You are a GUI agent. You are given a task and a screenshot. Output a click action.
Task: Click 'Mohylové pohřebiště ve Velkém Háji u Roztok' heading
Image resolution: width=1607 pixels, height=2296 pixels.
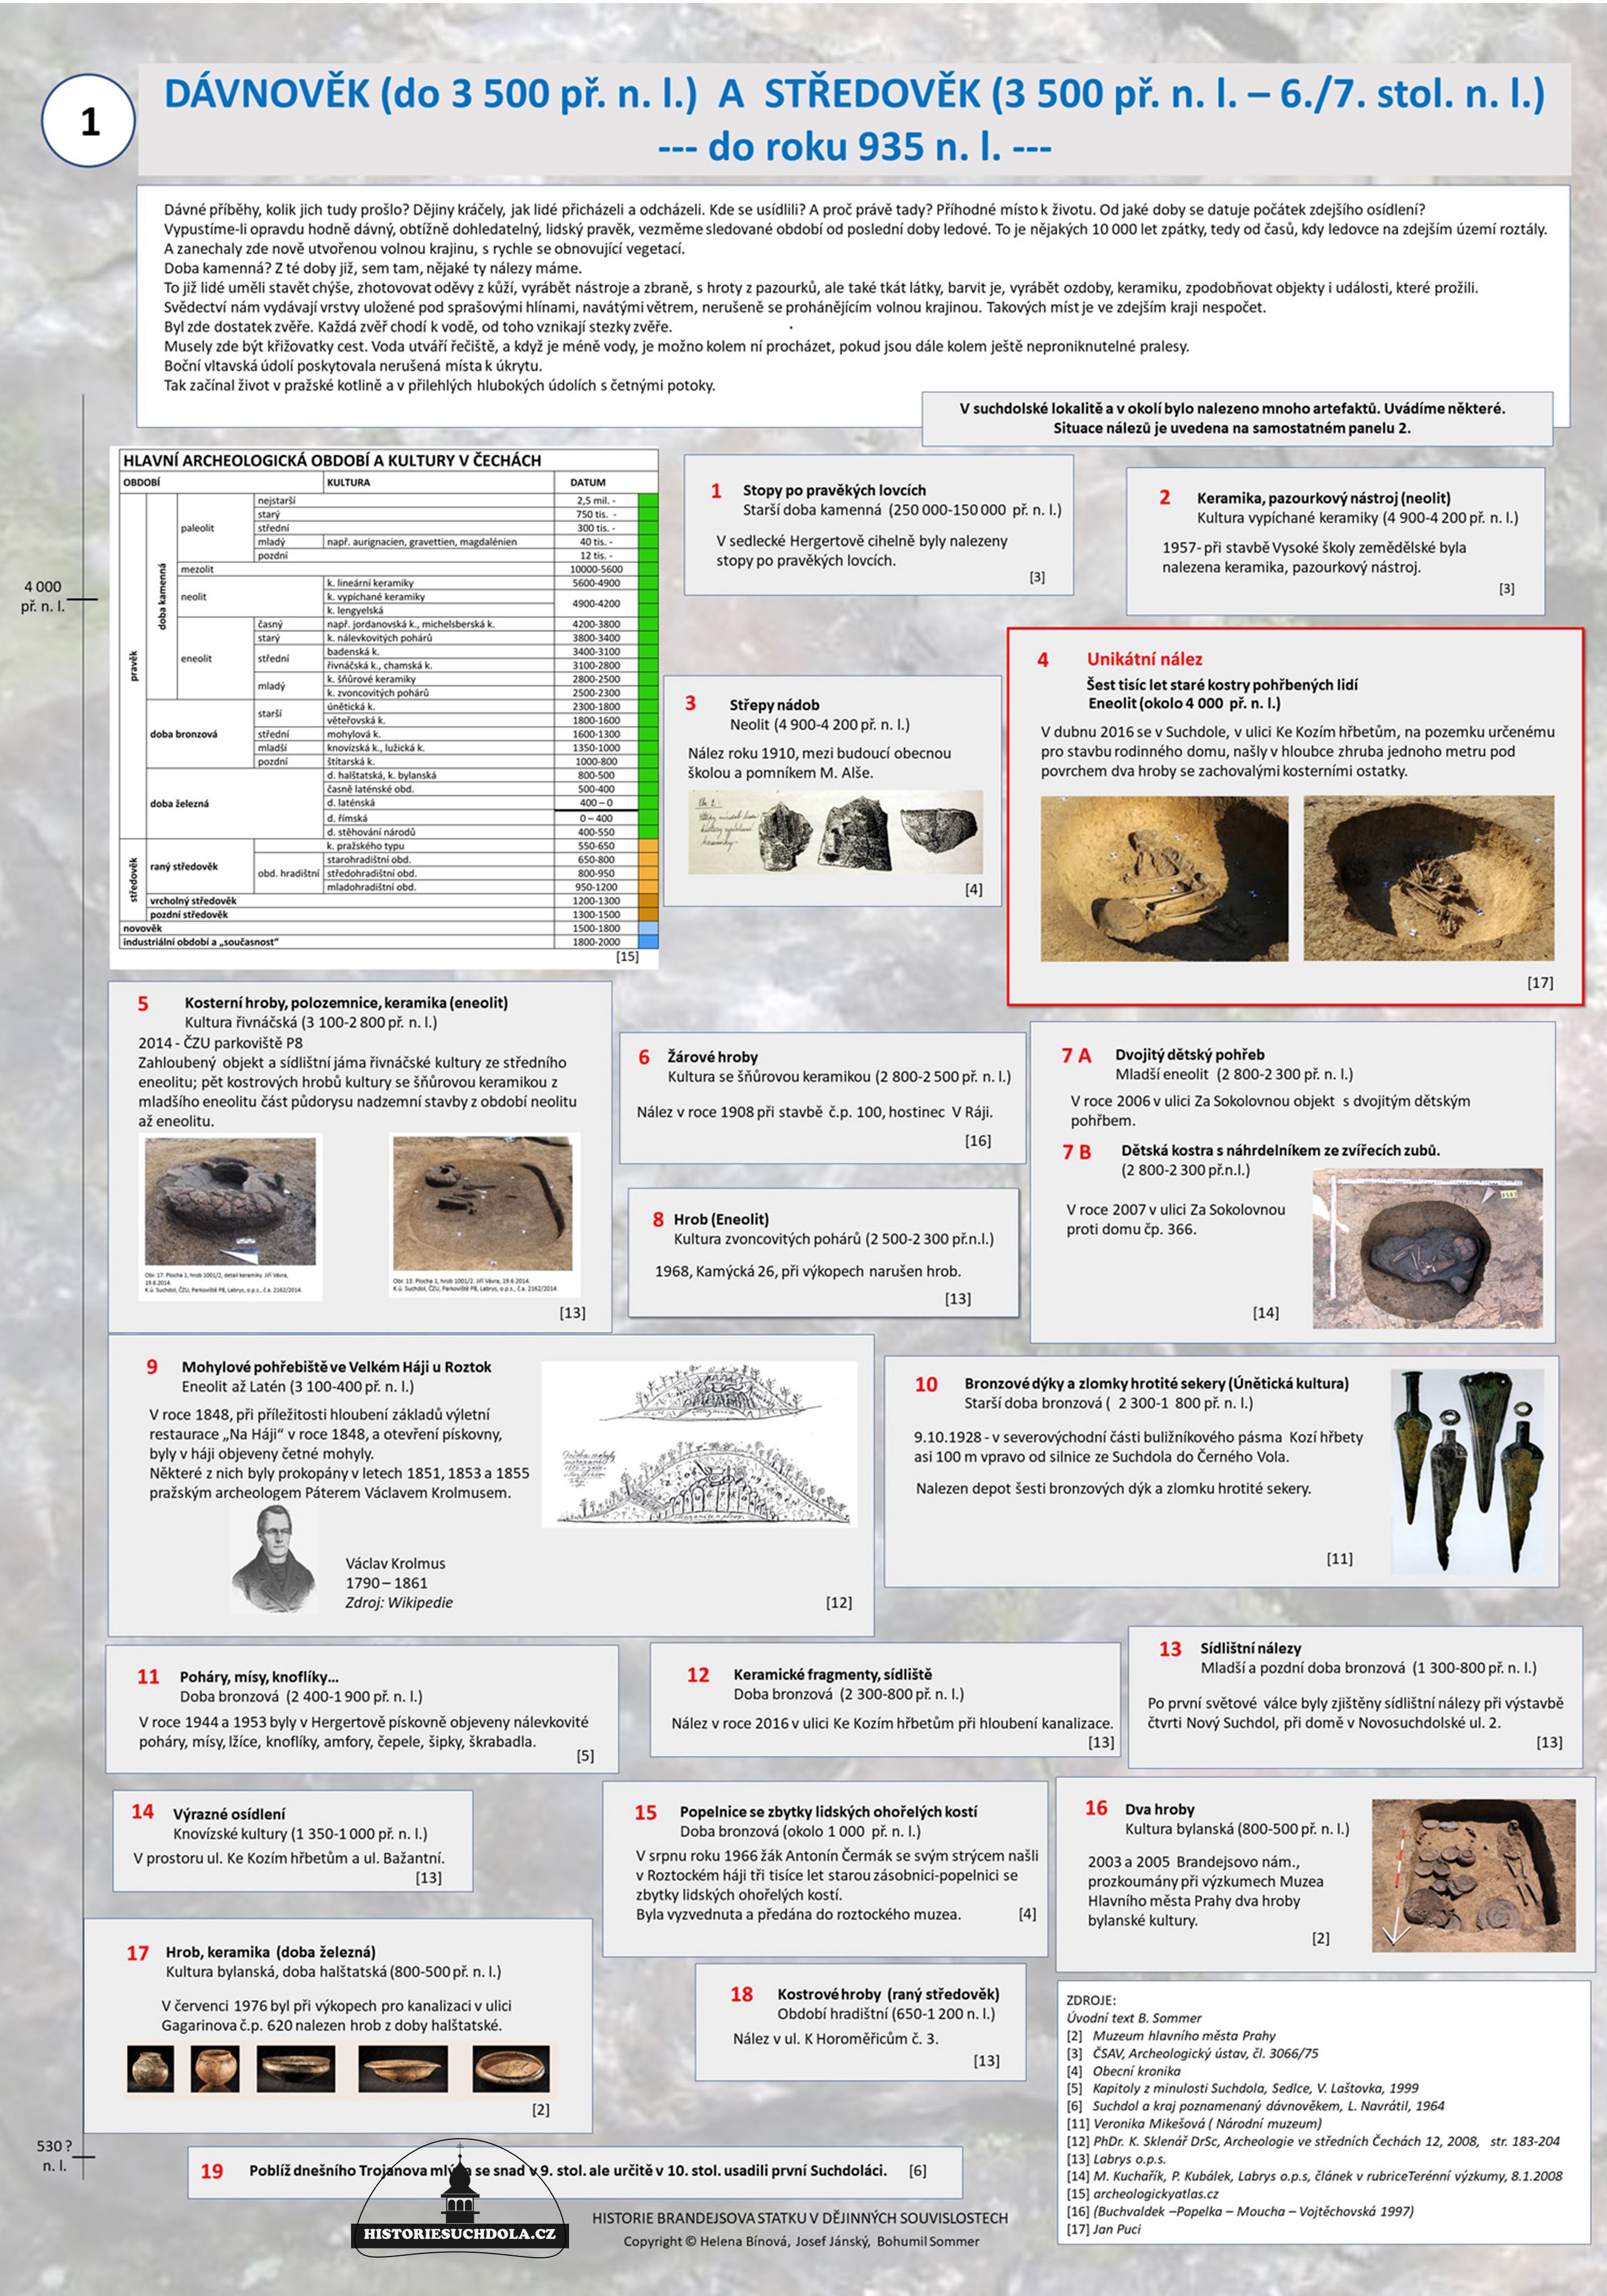click(x=336, y=1367)
